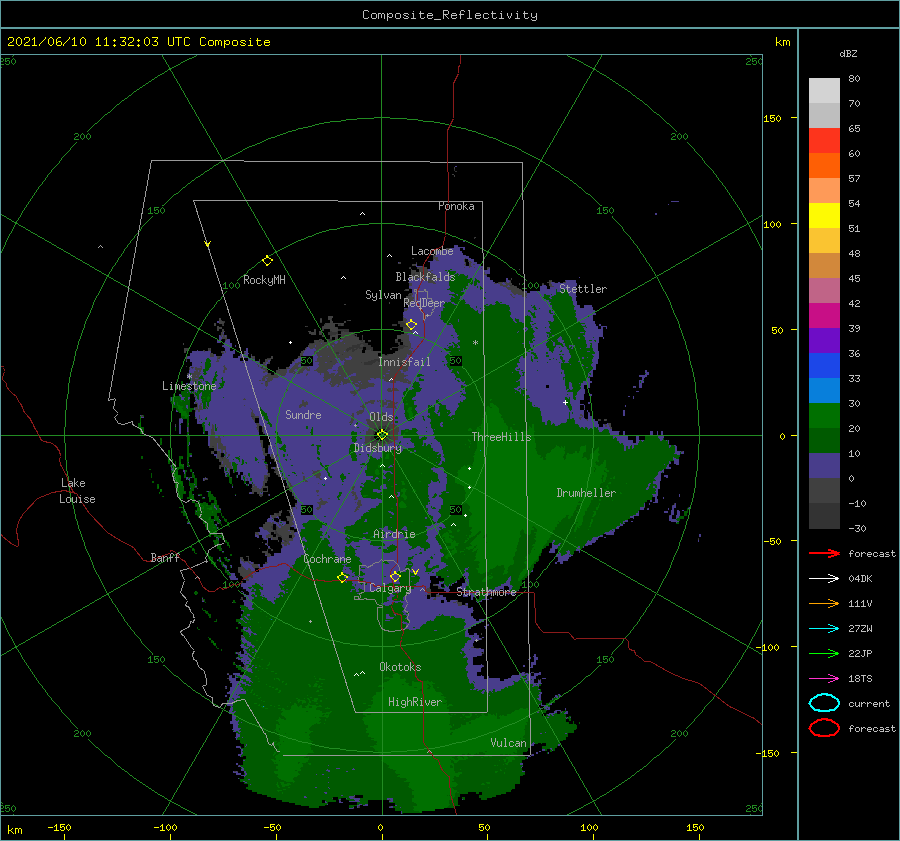
Task: Click the Strathmore label
Action: point(486,592)
